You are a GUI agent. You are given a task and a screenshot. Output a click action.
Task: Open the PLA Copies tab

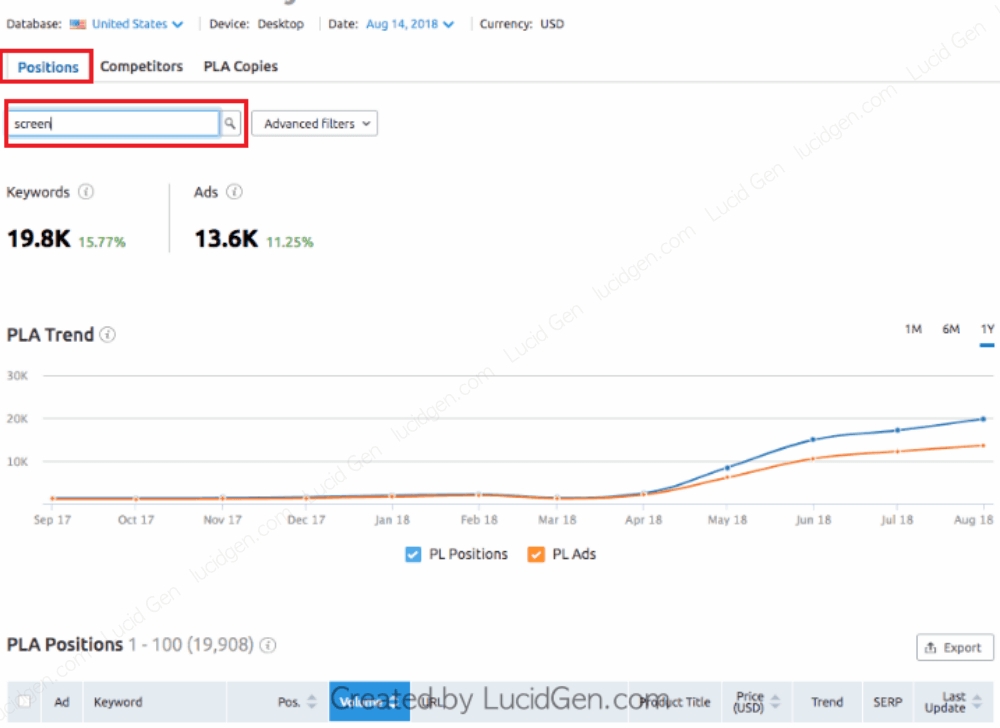[240, 66]
